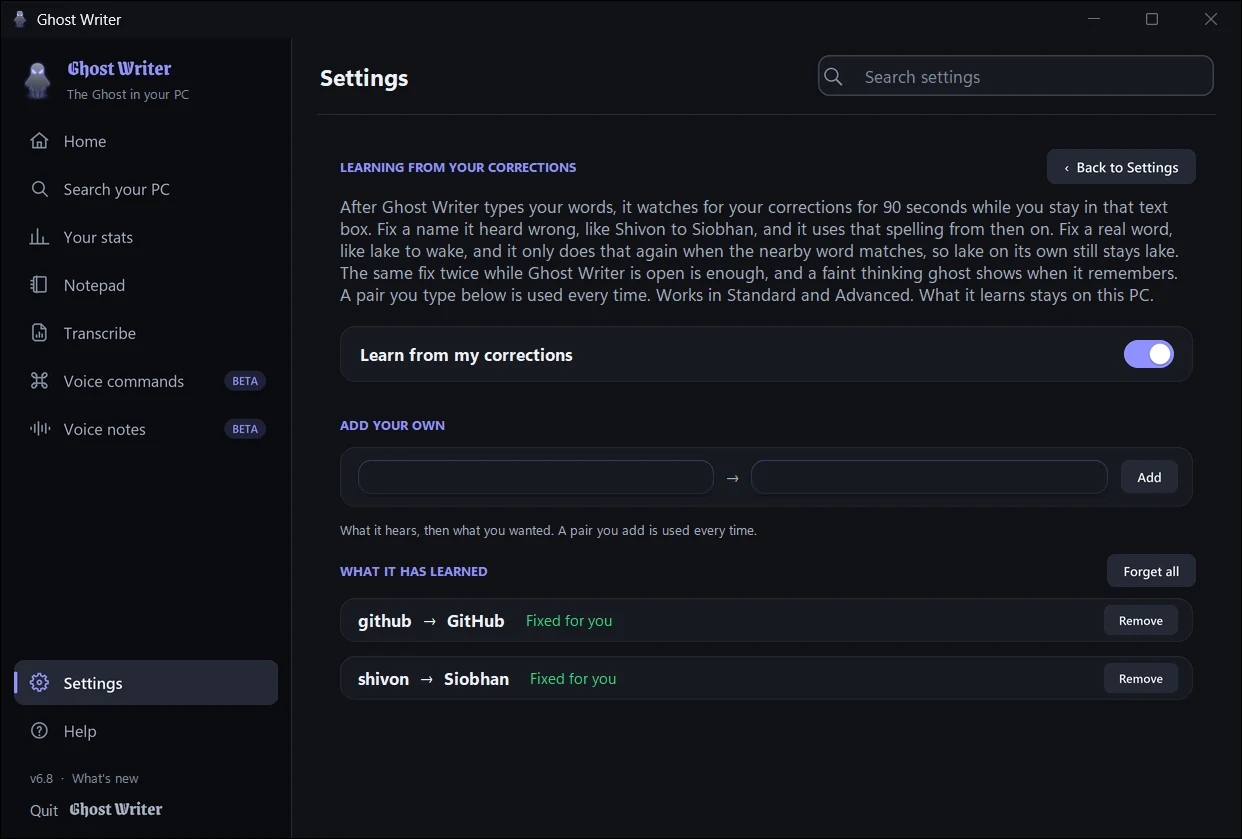Screen dimensions: 1242x839
Task: Click the what-it-hears input box
Action: pyautogui.click(x=536, y=477)
